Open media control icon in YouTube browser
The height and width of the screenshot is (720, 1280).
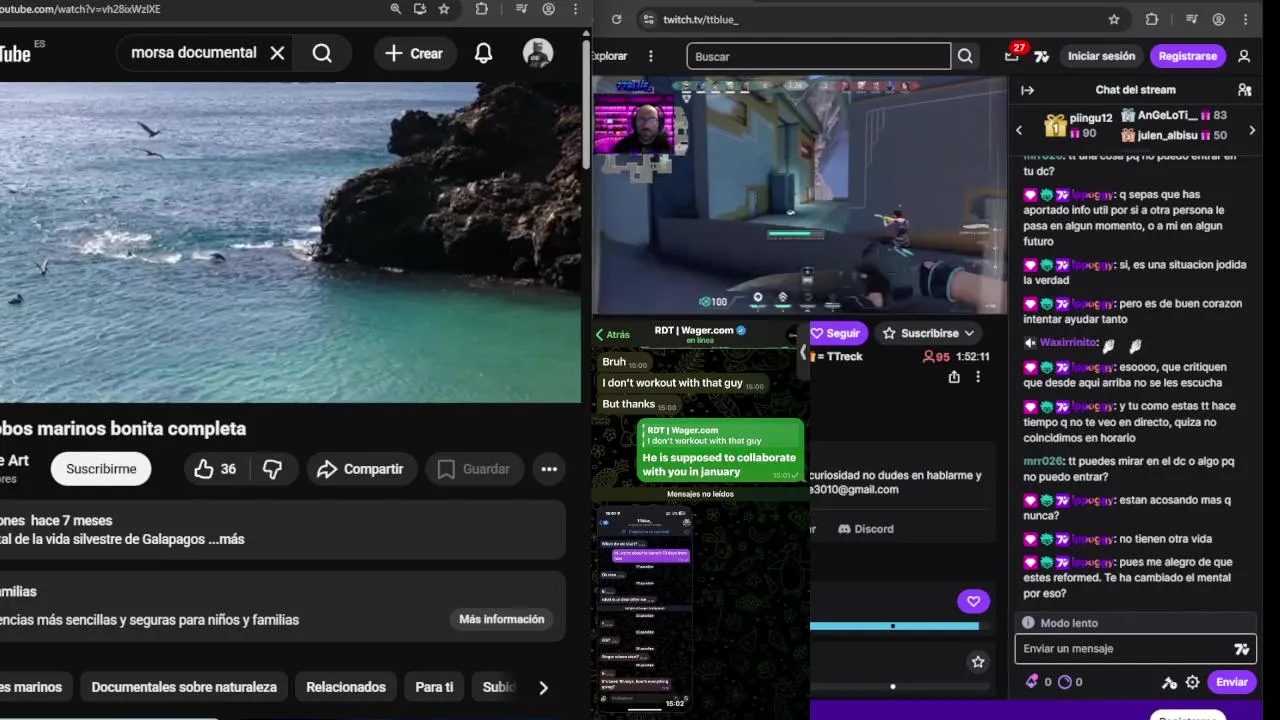519,9
